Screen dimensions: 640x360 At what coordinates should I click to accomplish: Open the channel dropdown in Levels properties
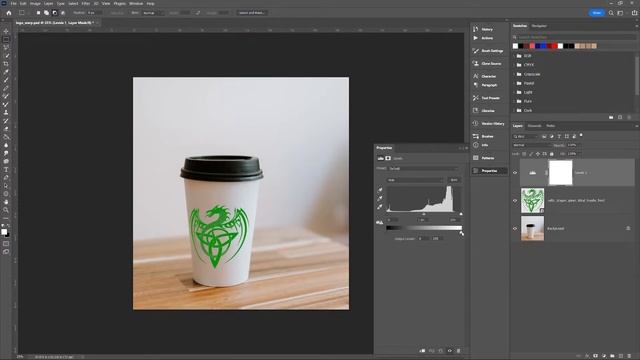click(x=415, y=180)
